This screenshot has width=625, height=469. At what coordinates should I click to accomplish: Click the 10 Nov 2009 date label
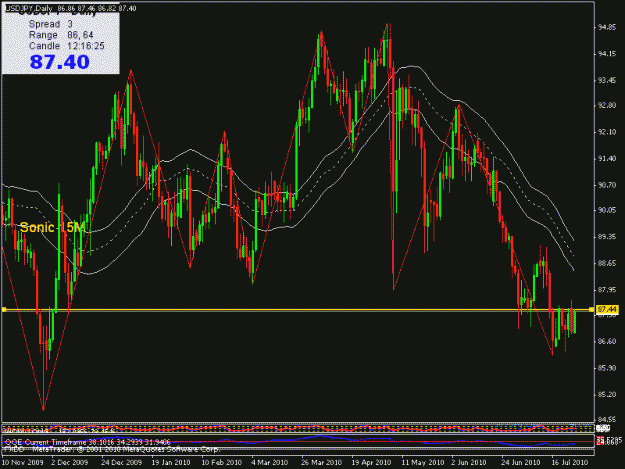(x=23, y=463)
